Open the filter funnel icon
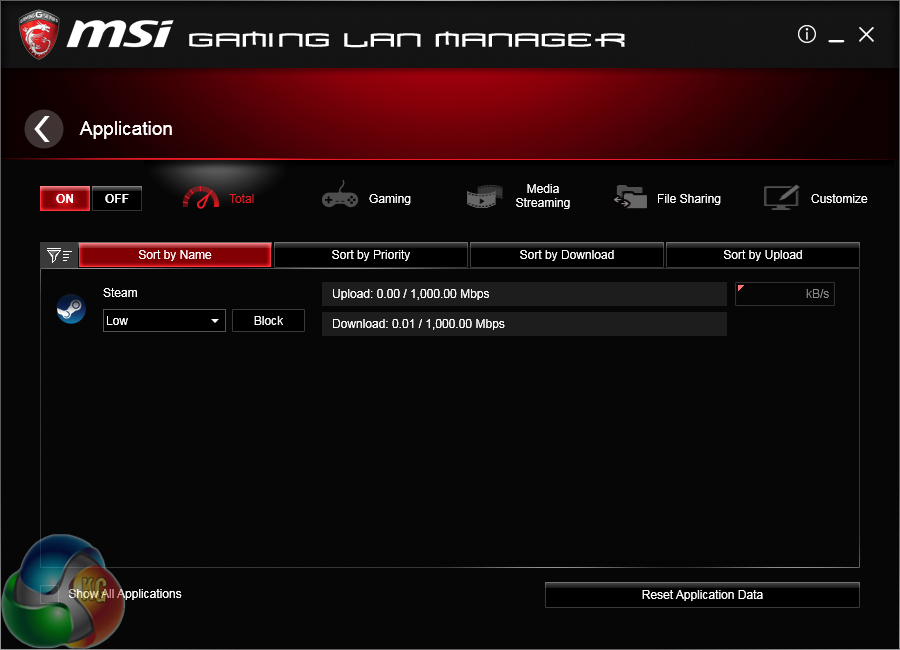This screenshot has width=900, height=650. point(59,255)
